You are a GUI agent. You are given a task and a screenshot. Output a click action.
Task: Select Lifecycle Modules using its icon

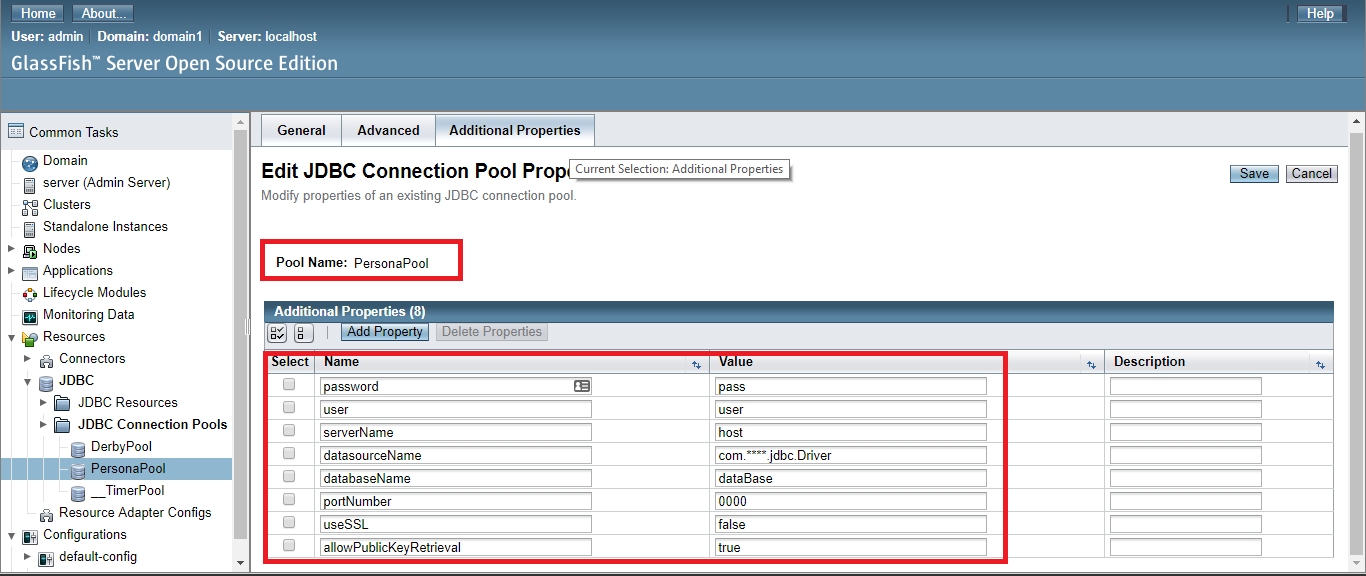(x=29, y=292)
